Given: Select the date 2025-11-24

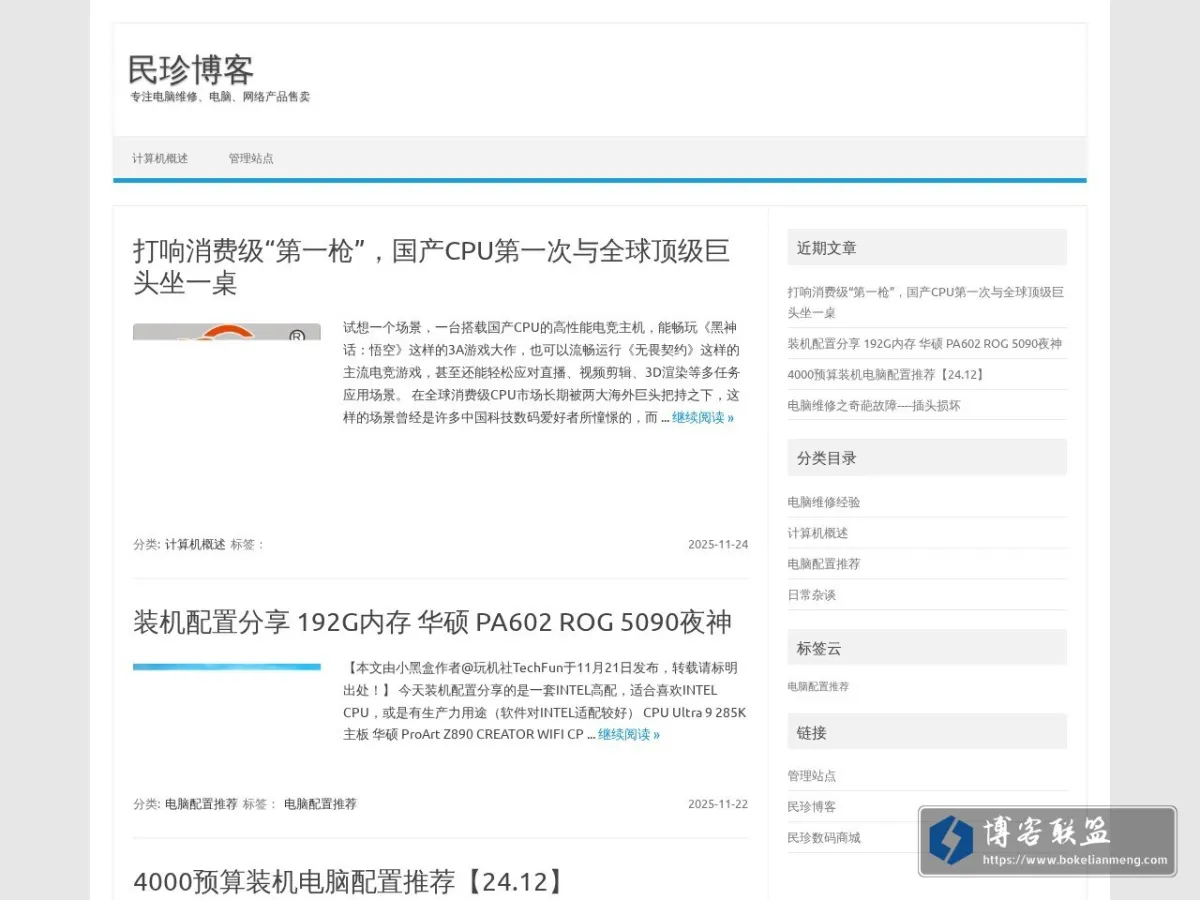Looking at the screenshot, I should click(x=718, y=545).
